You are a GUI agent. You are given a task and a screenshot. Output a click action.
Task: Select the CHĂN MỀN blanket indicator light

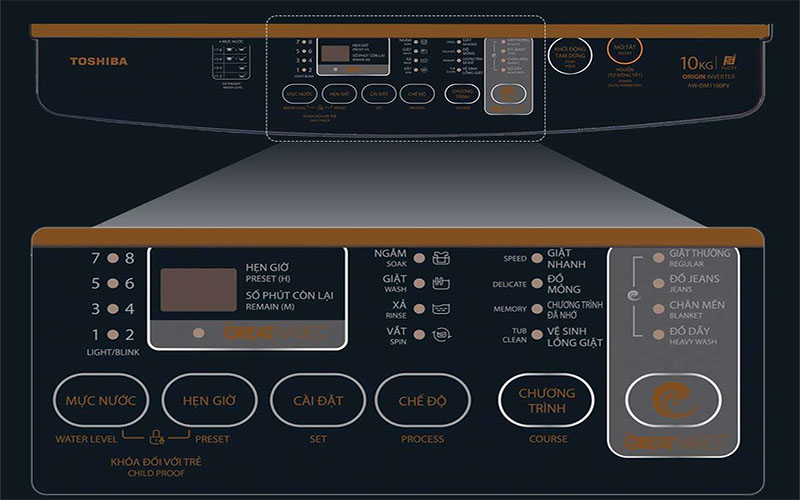pyautogui.click(x=658, y=309)
